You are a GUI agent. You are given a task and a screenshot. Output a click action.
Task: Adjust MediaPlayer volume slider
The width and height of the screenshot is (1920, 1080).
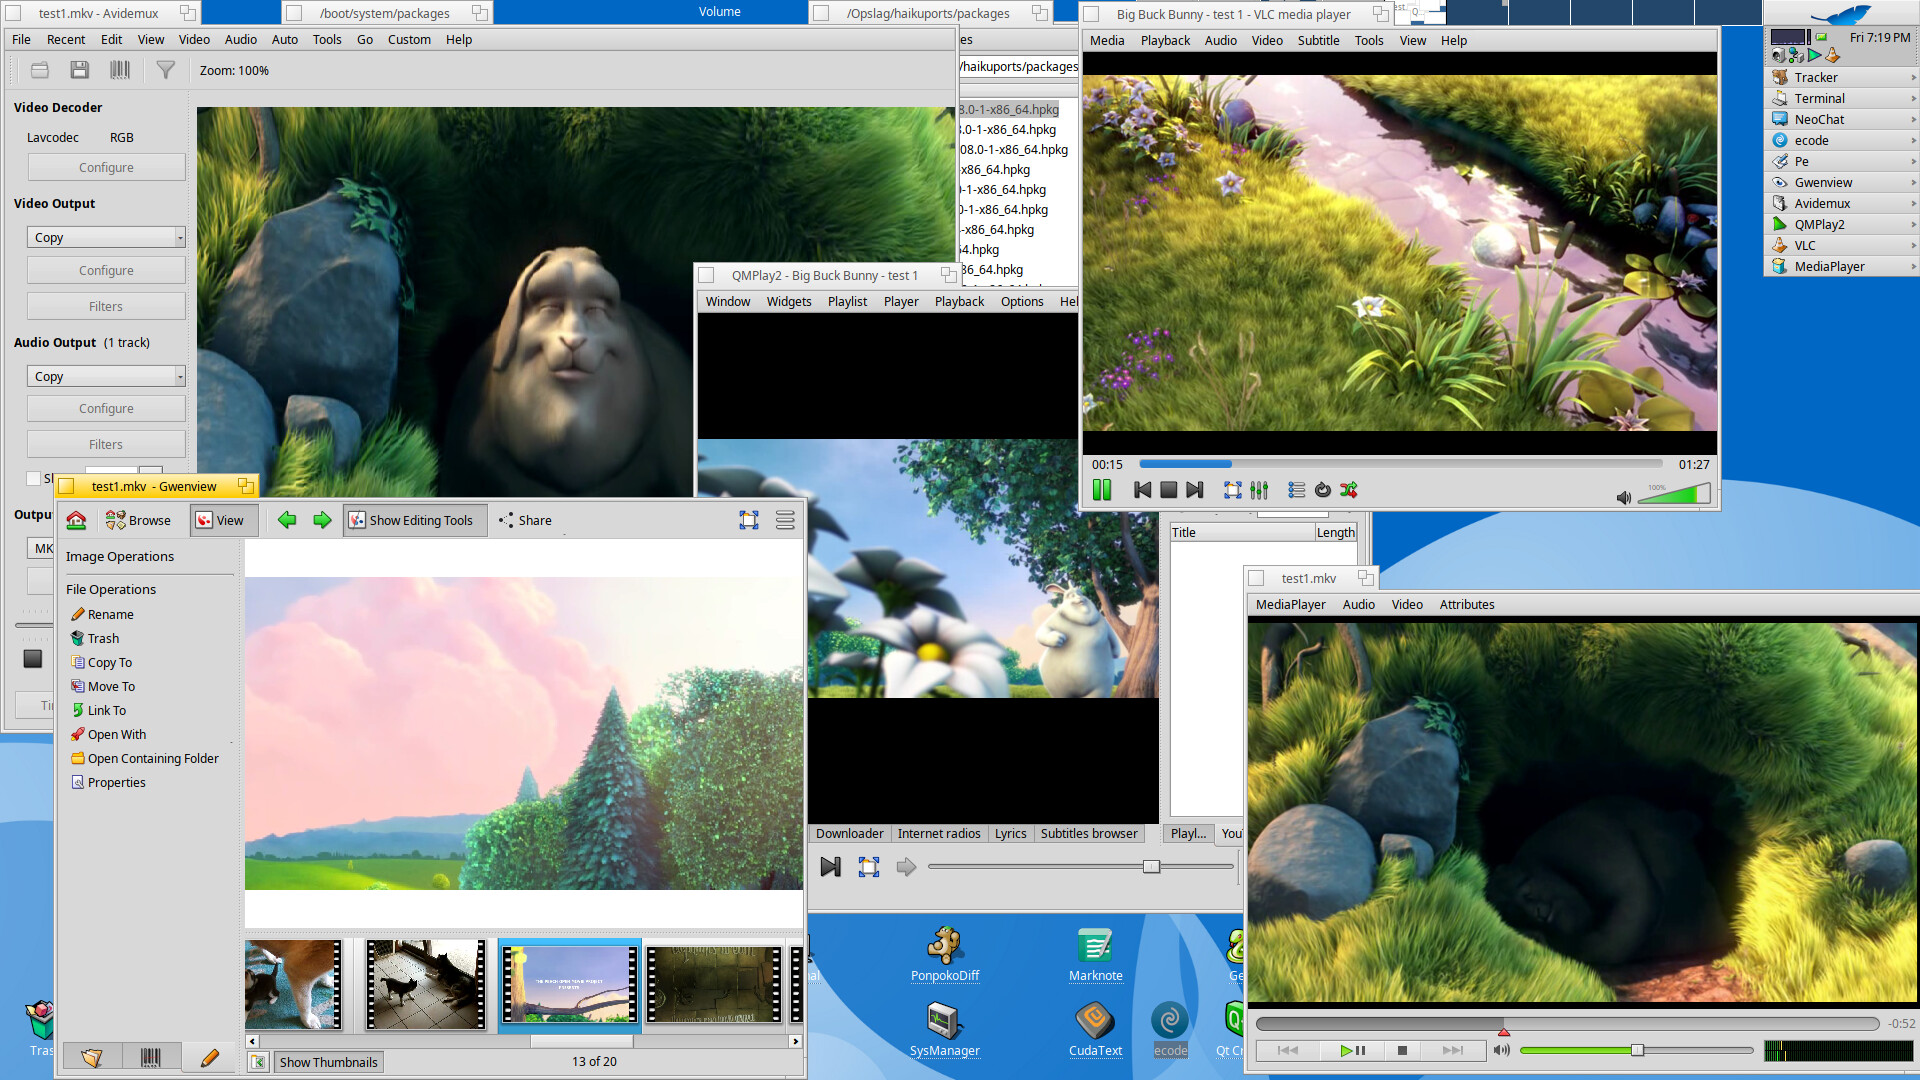[1637, 1050]
